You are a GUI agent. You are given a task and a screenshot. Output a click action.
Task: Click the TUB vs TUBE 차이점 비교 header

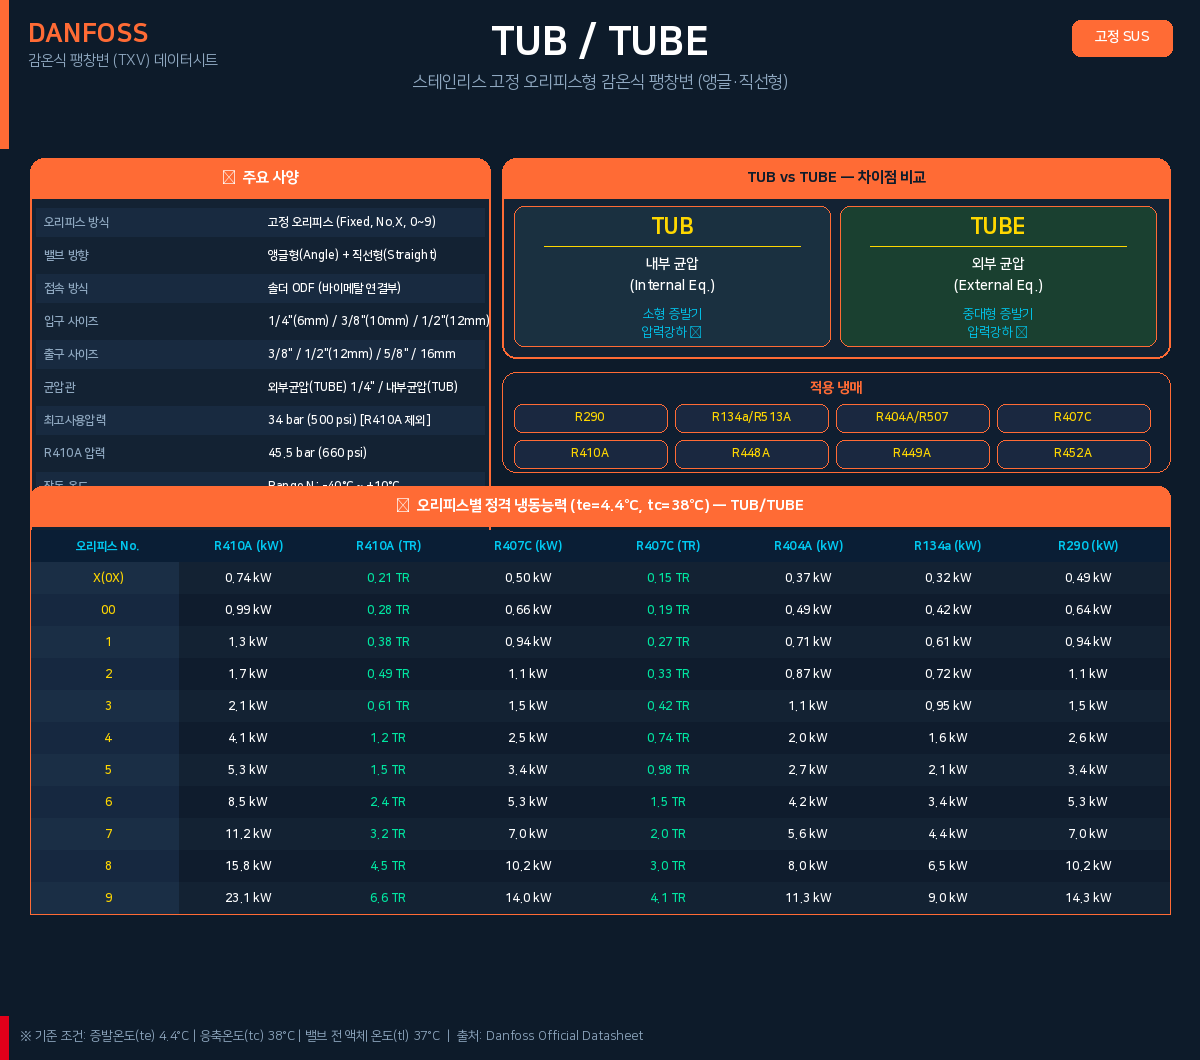point(836,178)
